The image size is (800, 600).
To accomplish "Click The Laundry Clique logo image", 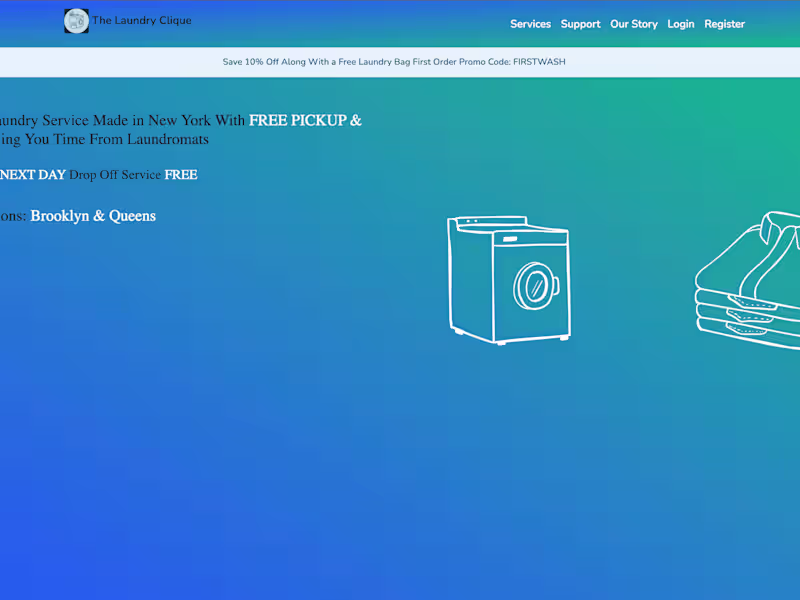I will [x=77, y=21].
